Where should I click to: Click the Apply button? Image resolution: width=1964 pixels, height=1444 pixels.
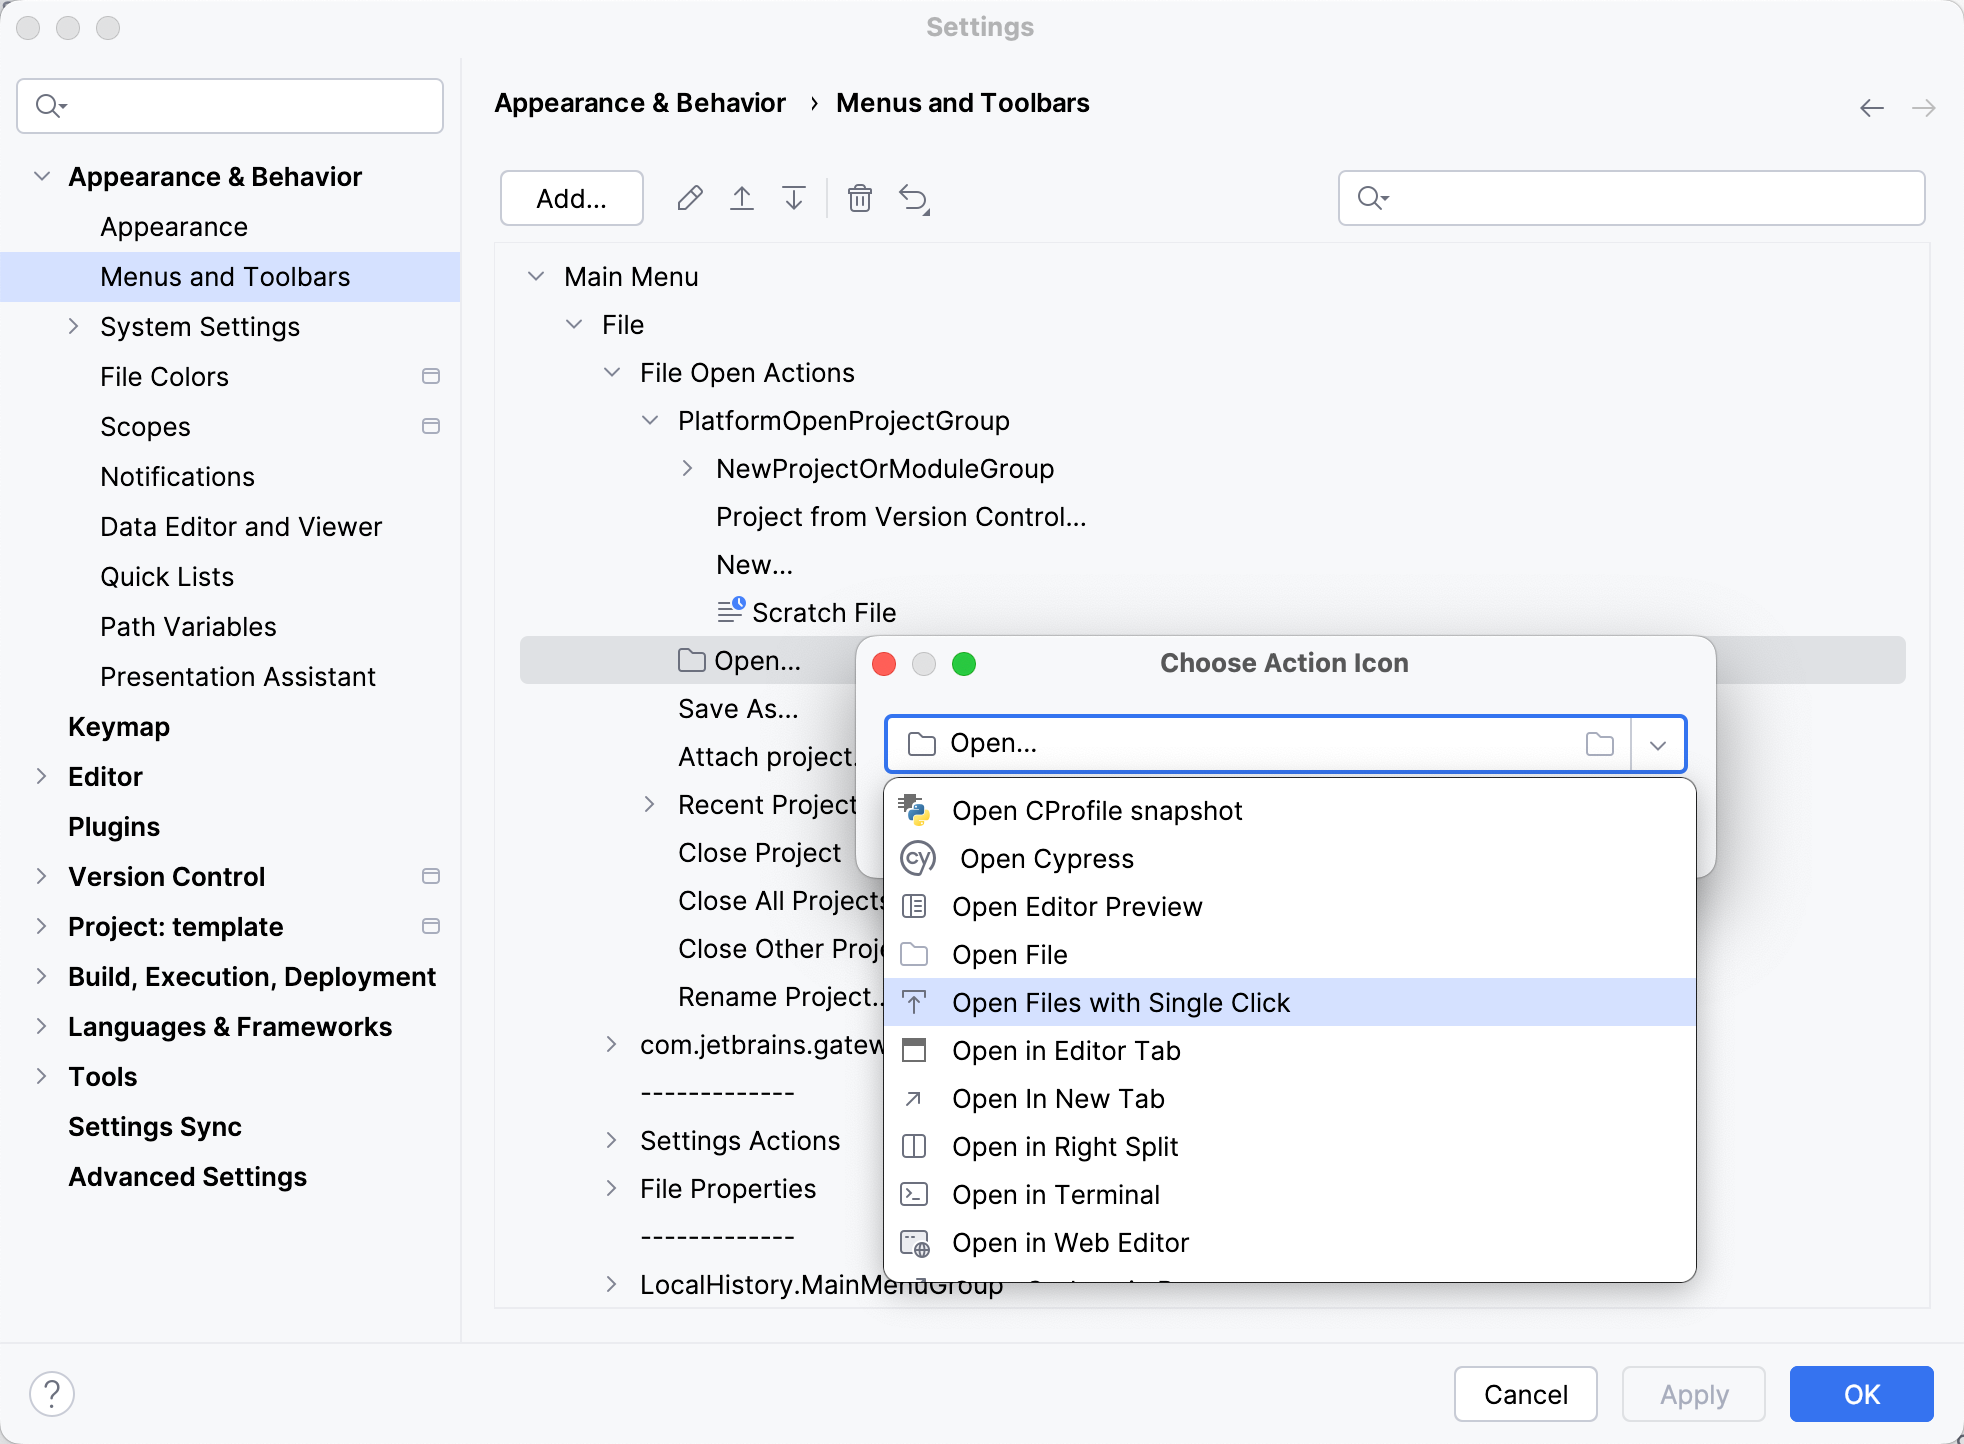[1694, 1394]
